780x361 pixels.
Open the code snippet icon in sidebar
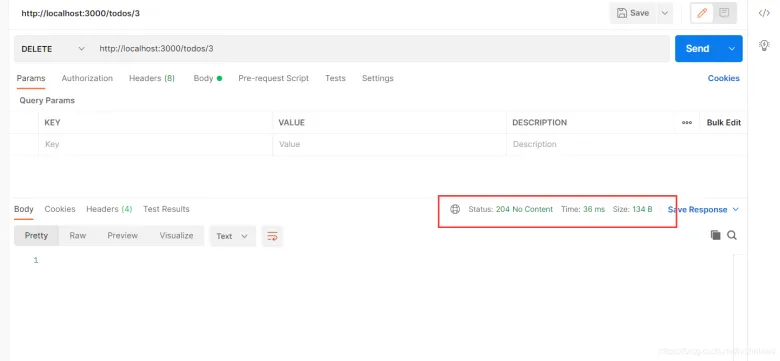click(x=764, y=13)
